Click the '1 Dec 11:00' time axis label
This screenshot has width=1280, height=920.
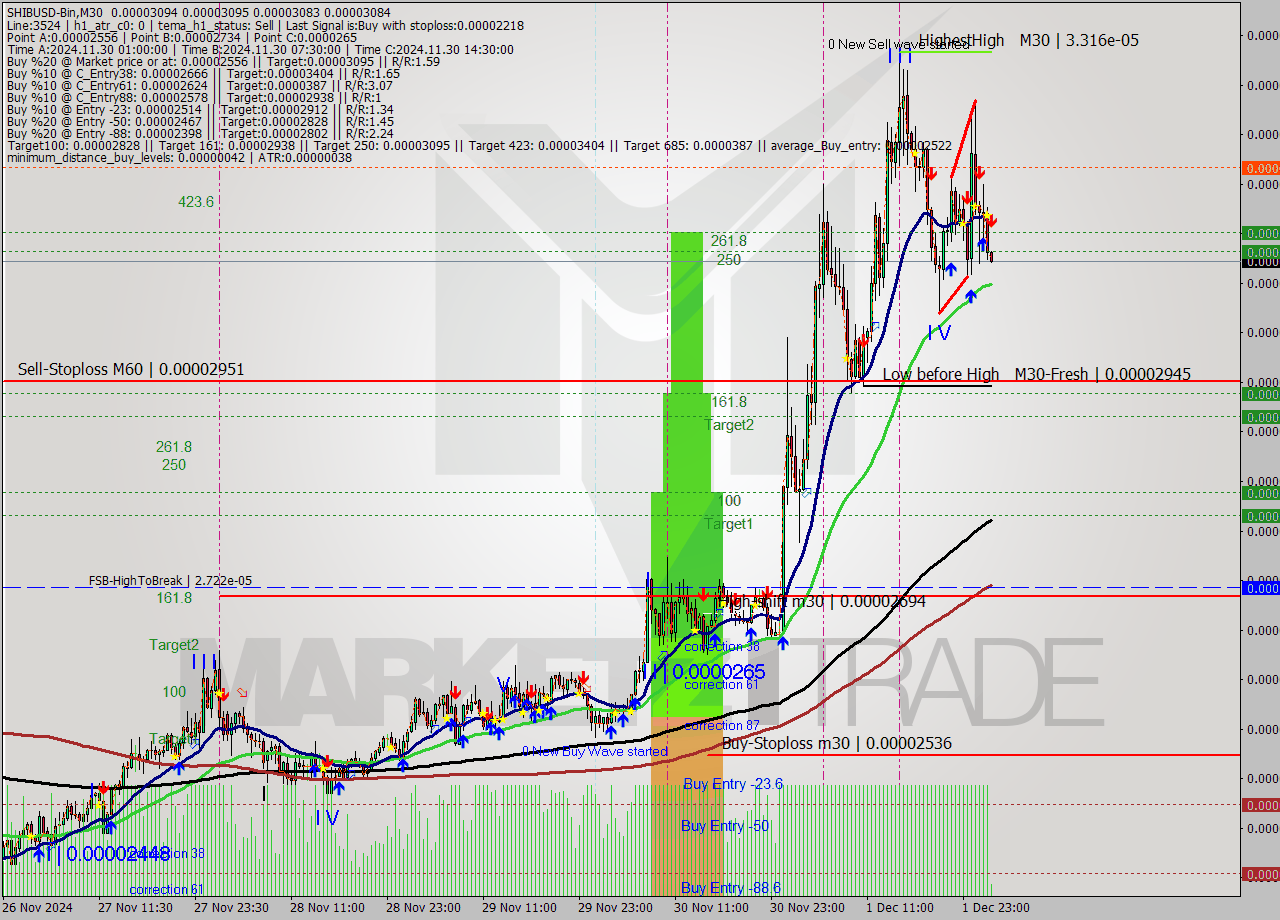click(x=900, y=908)
